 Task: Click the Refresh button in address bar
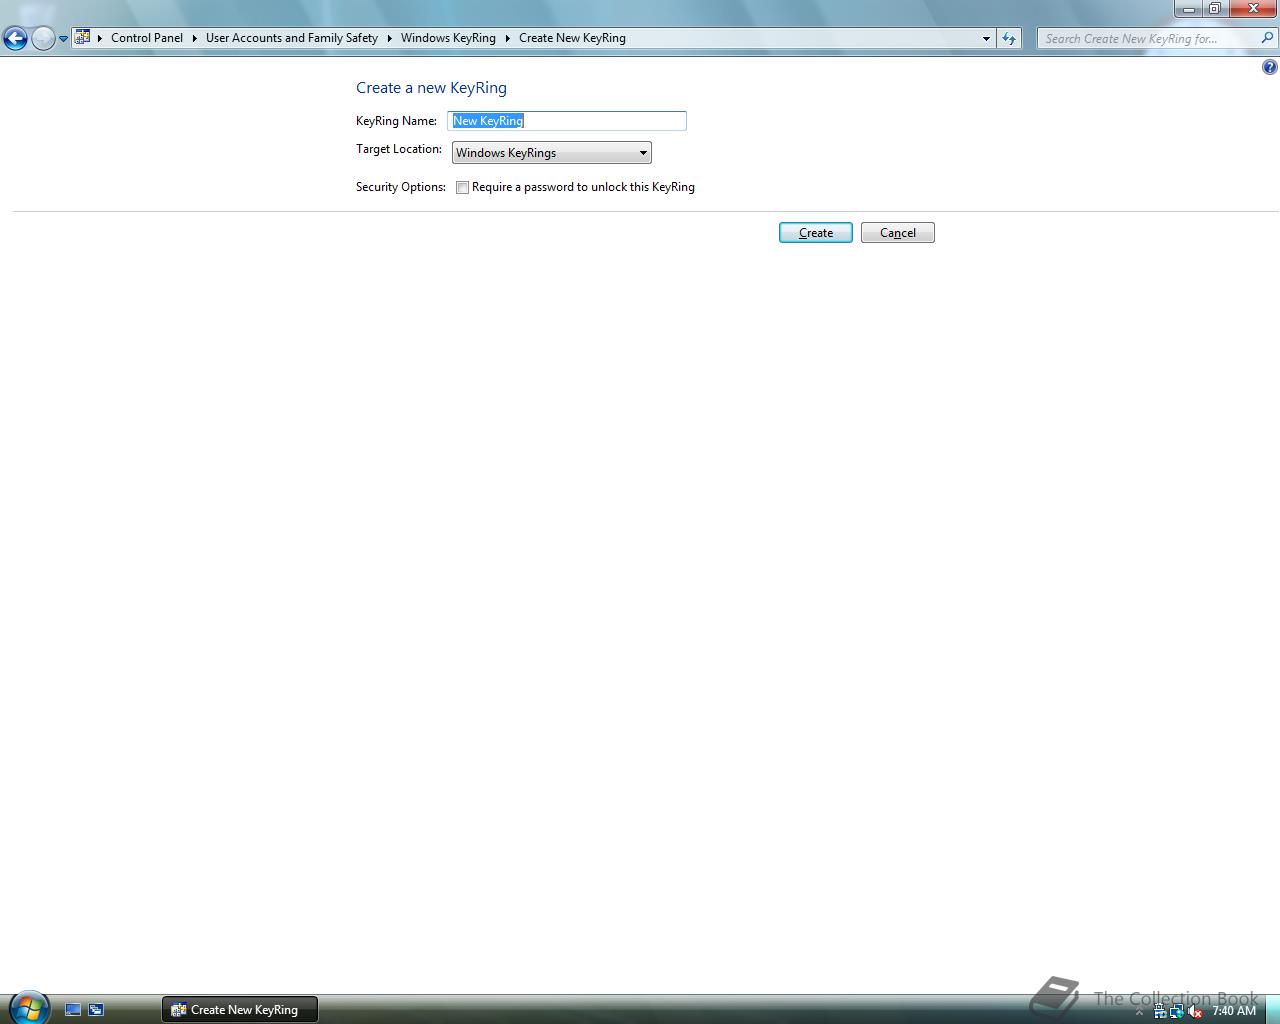(x=1009, y=38)
